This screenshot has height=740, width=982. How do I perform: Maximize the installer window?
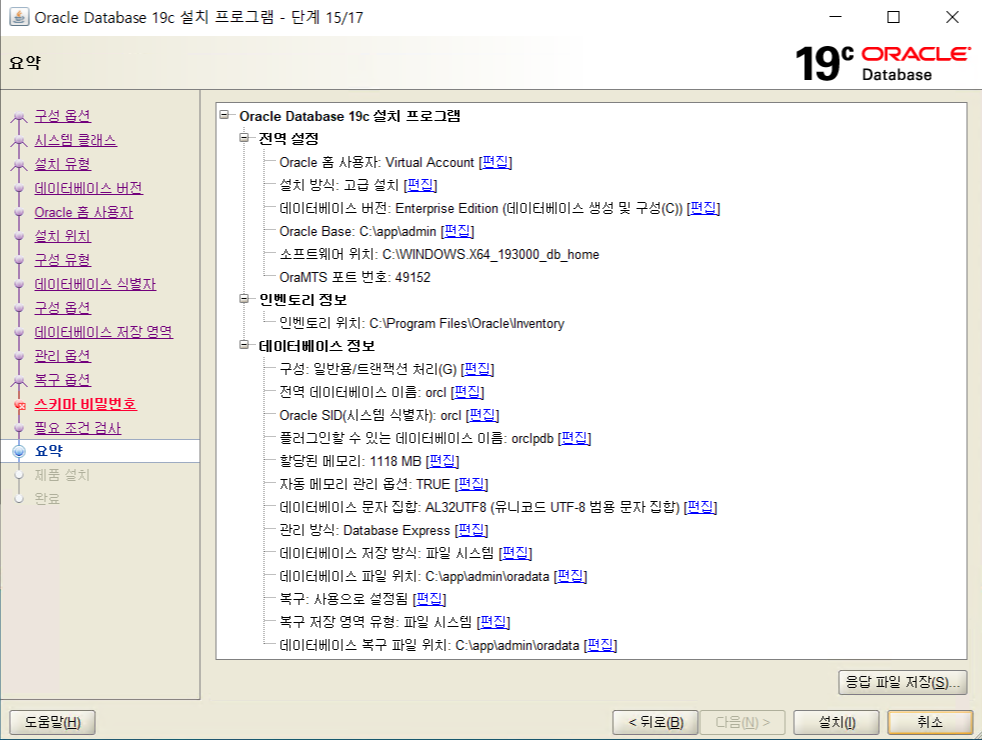point(894,17)
